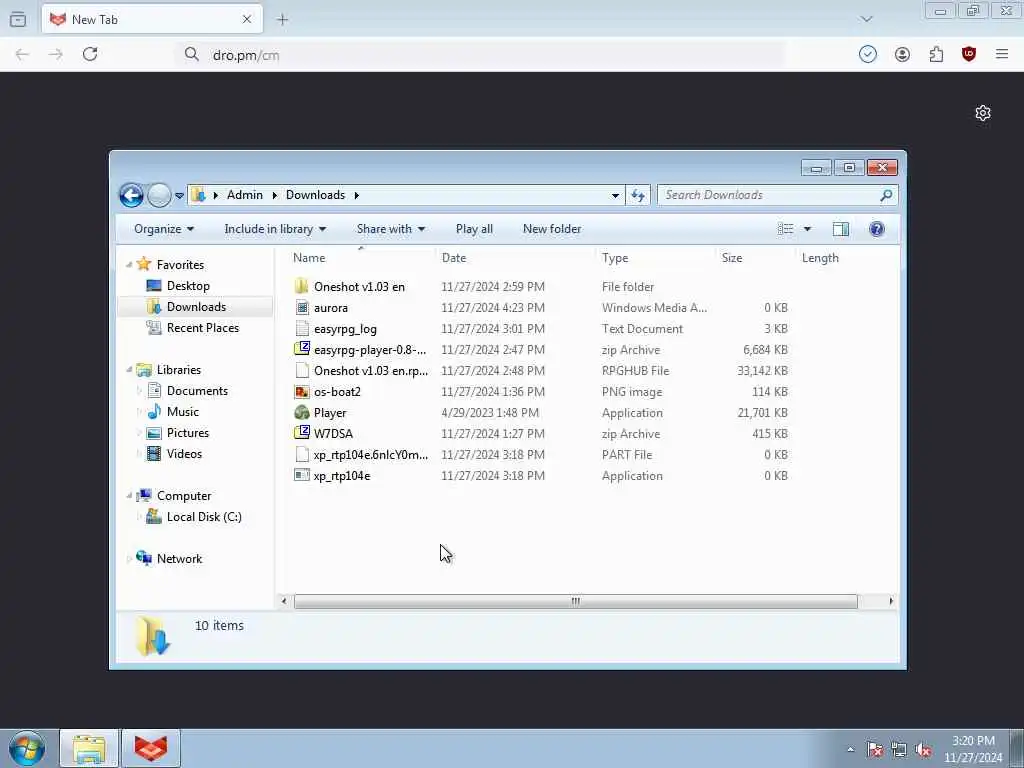The image size is (1024, 768).
Task: Open Recent Places in Favorites
Action: pos(202,328)
